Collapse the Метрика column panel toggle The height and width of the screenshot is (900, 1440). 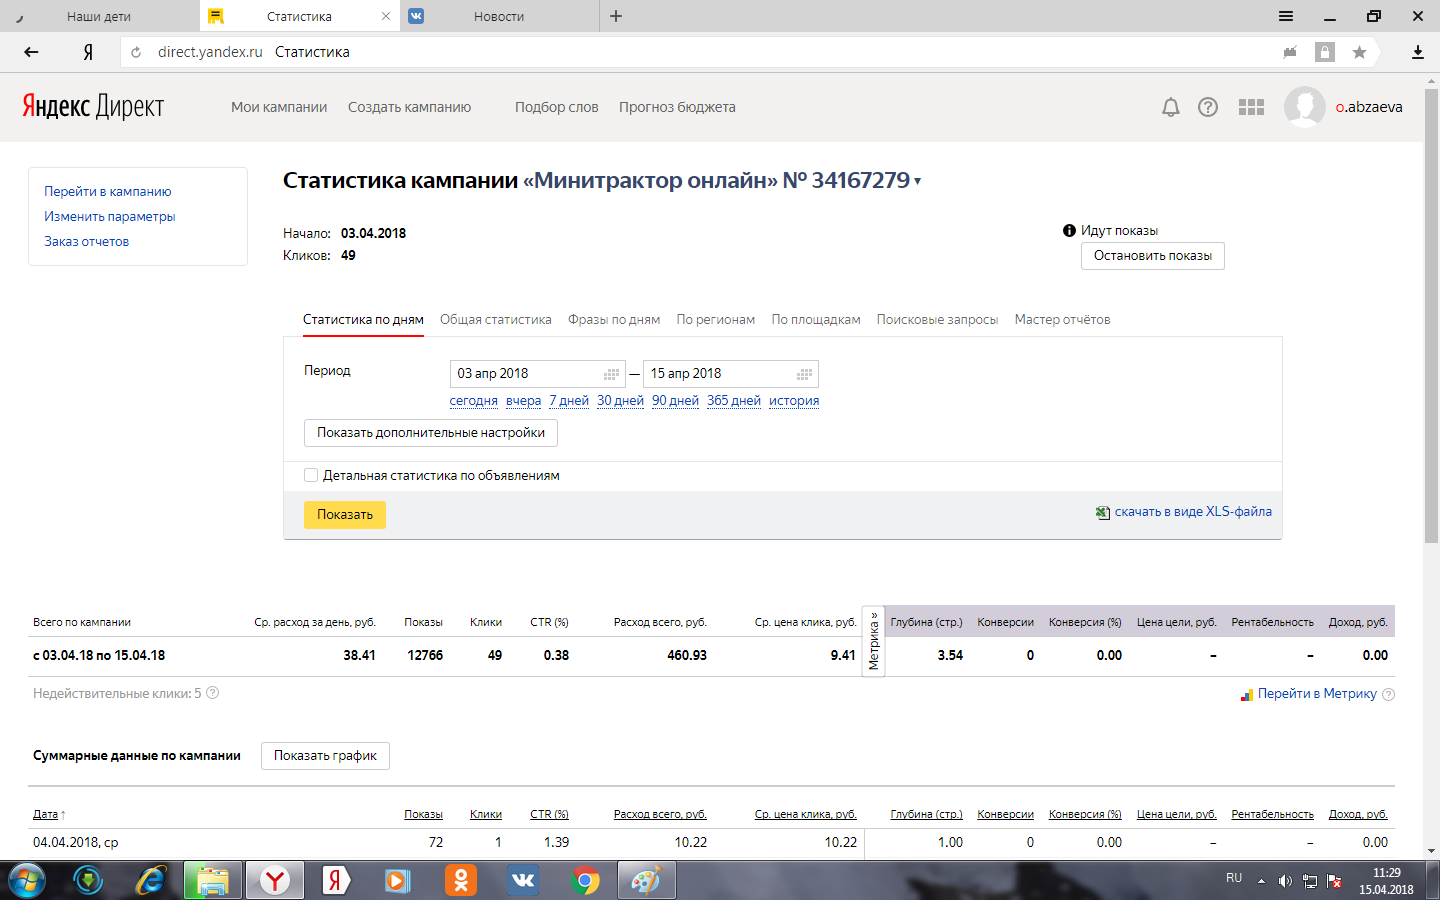[873, 641]
